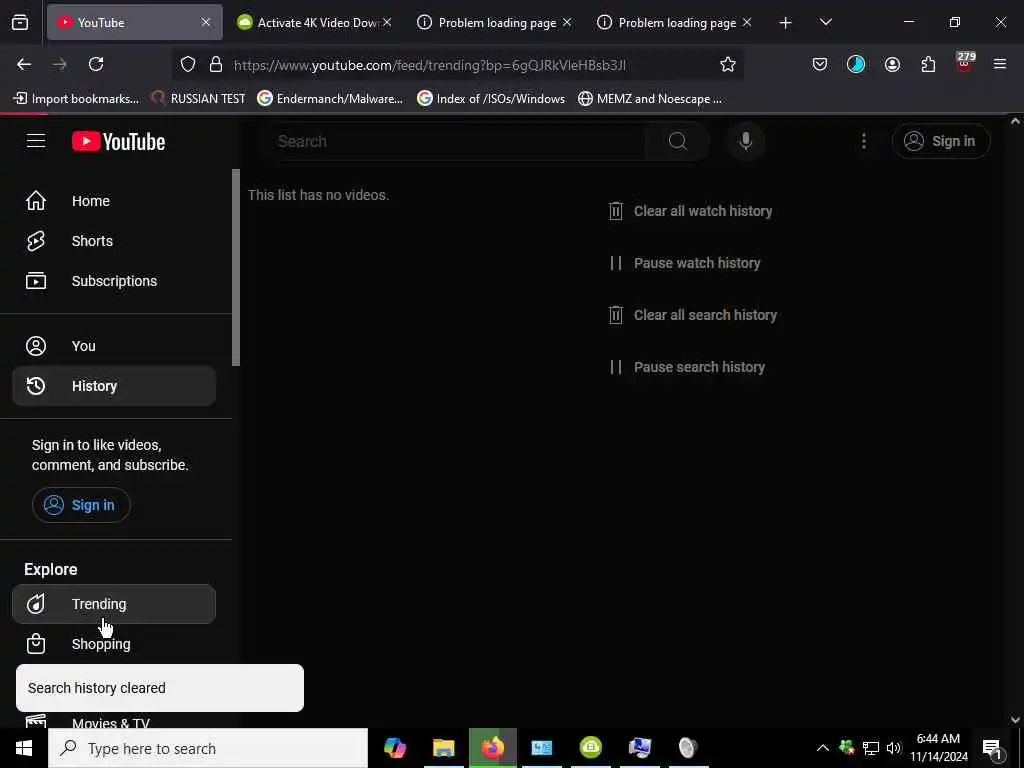Click Clear all watch history
Viewport: 1024px width, 768px height.
click(690, 211)
